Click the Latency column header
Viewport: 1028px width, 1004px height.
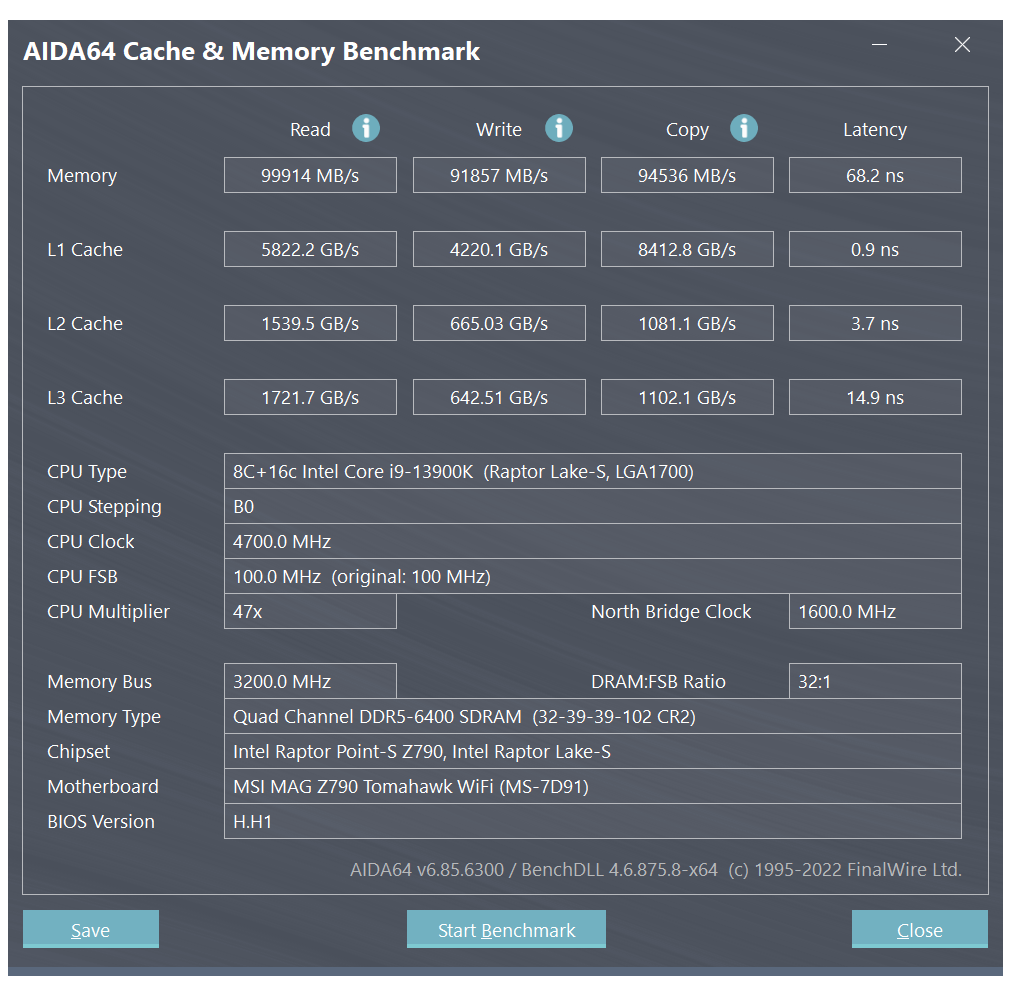(x=875, y=130)
